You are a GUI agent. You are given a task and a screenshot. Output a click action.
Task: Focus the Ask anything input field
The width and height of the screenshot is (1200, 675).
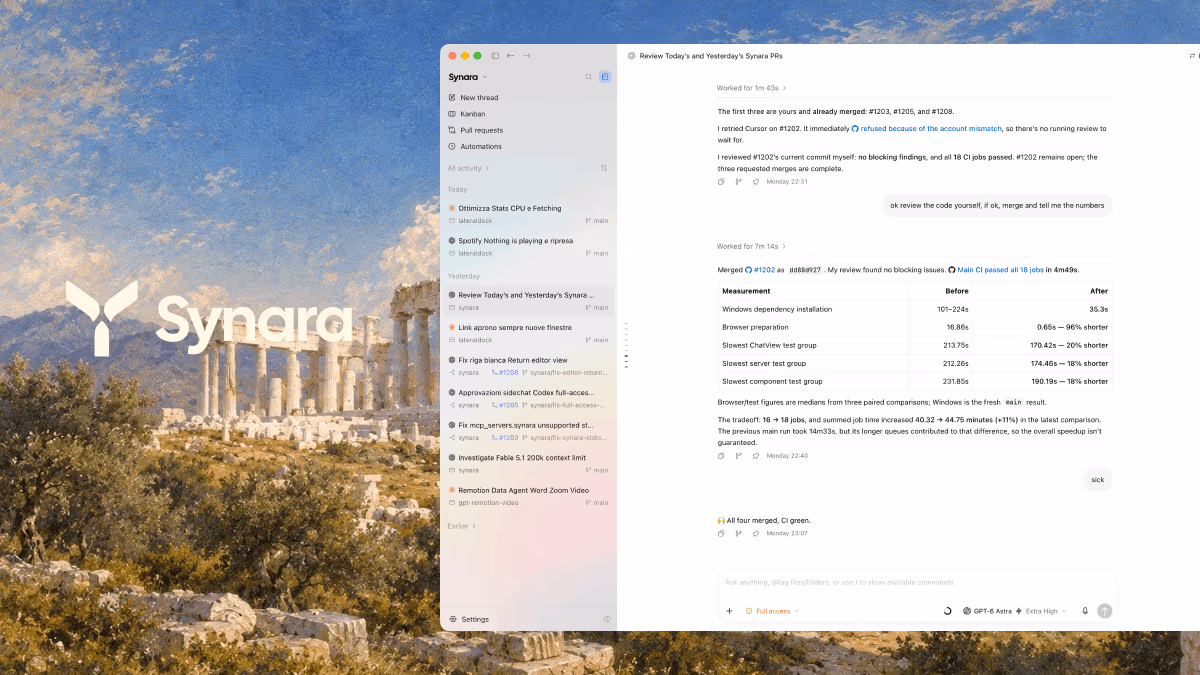915,582
